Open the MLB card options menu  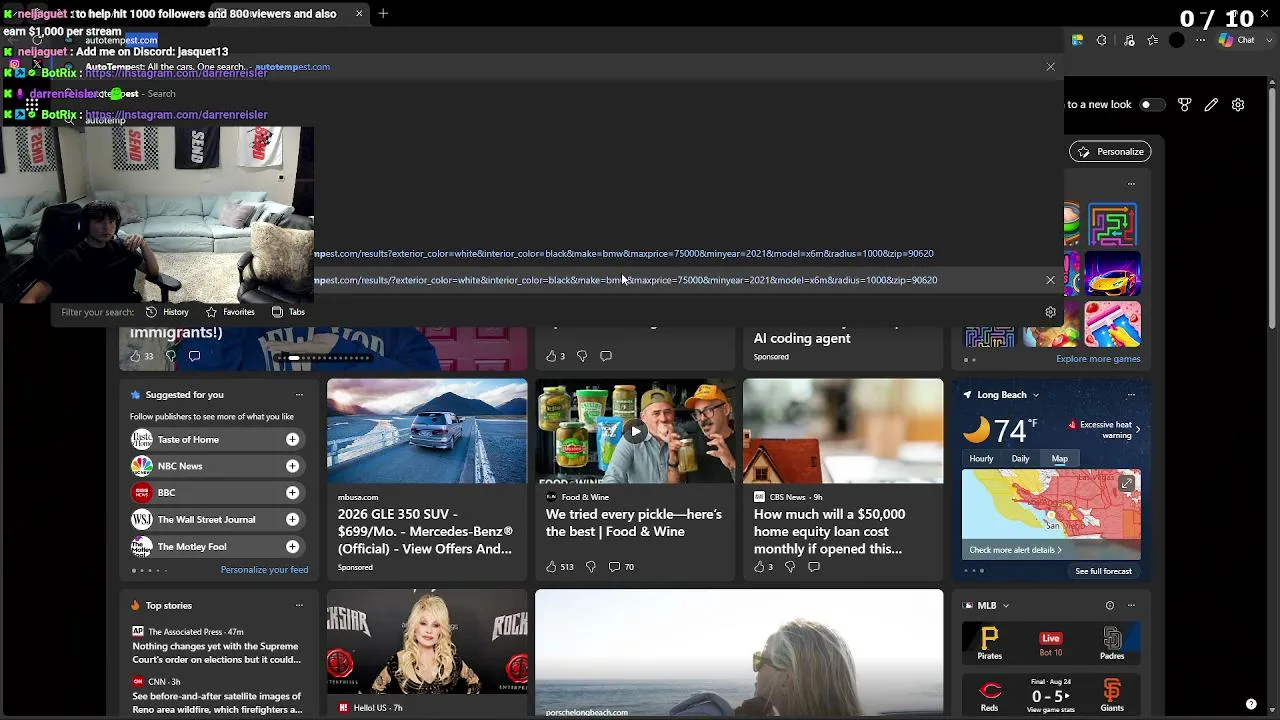pos(1131,605)
